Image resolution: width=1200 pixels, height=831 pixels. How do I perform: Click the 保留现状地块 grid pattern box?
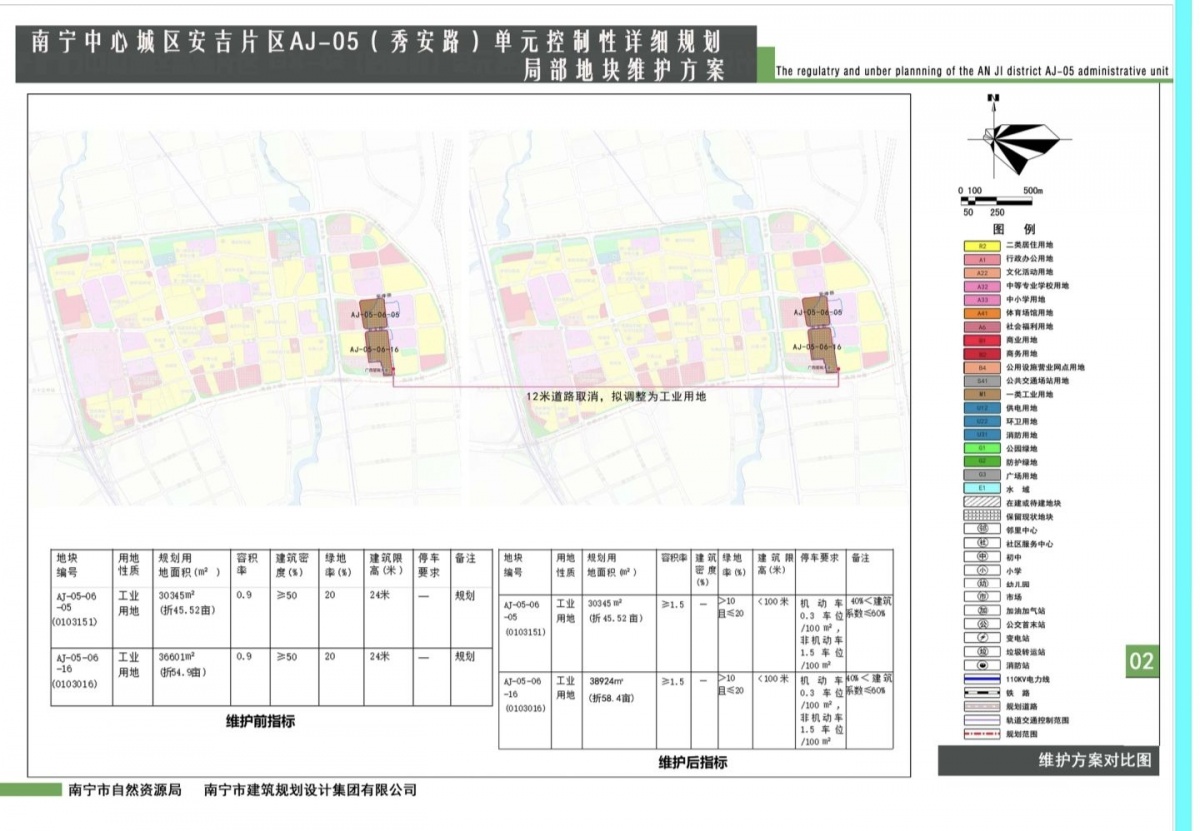[982, 516]
